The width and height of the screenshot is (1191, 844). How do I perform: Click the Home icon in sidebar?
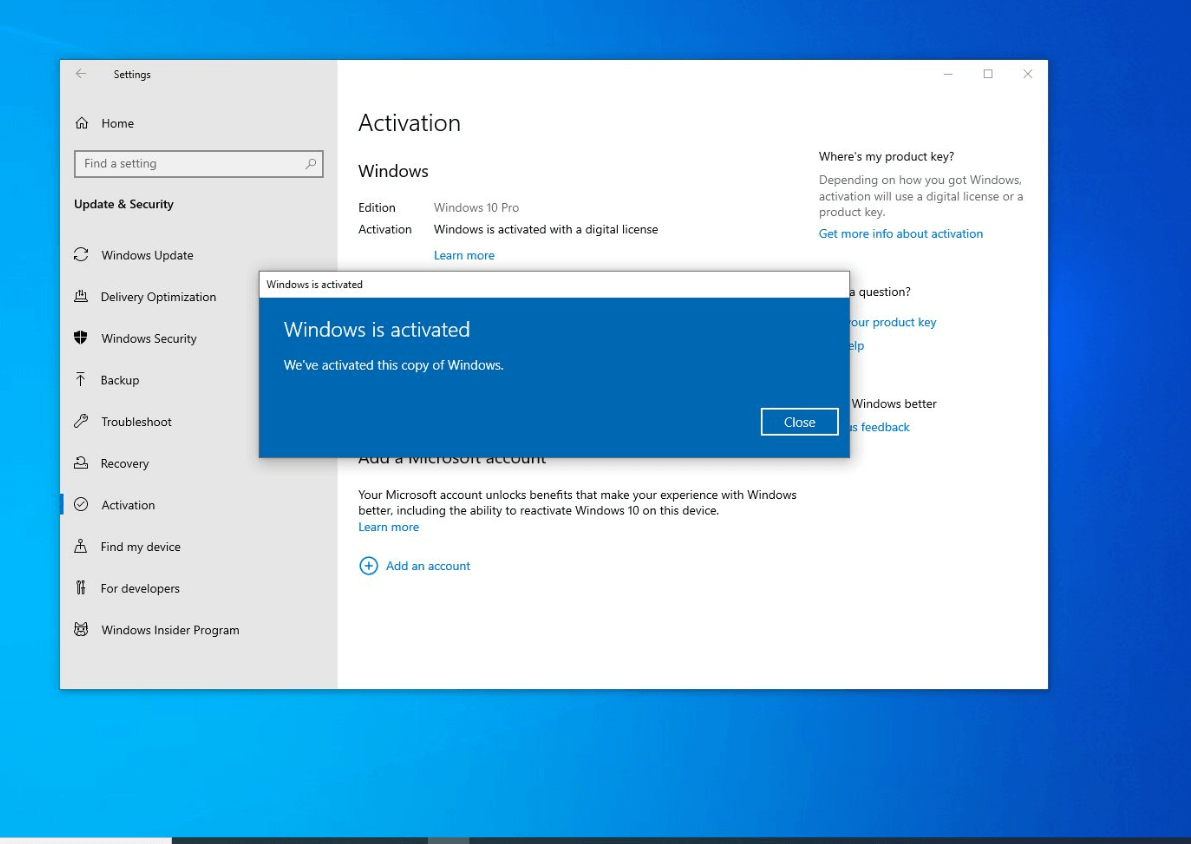[x=82, y=123]
